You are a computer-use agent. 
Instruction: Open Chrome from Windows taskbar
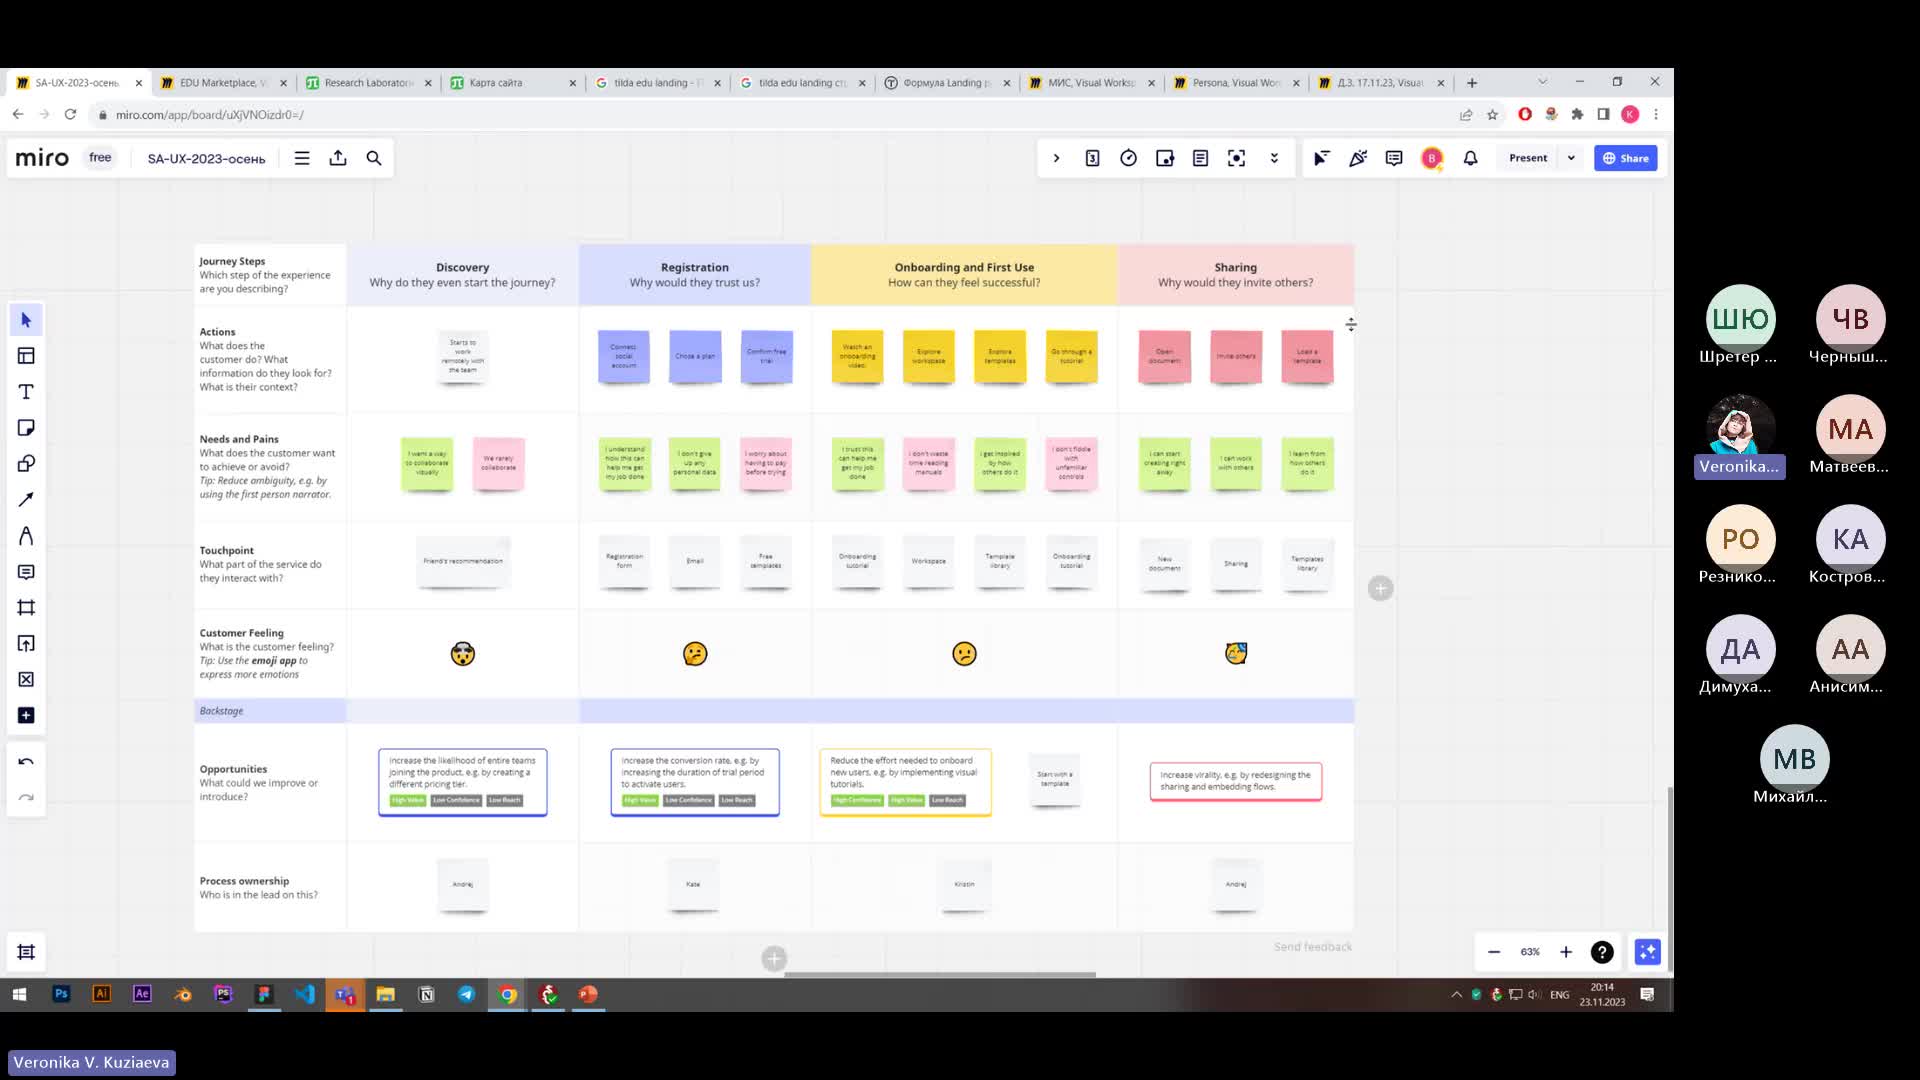pyautogui.click(x=508, y=994)
